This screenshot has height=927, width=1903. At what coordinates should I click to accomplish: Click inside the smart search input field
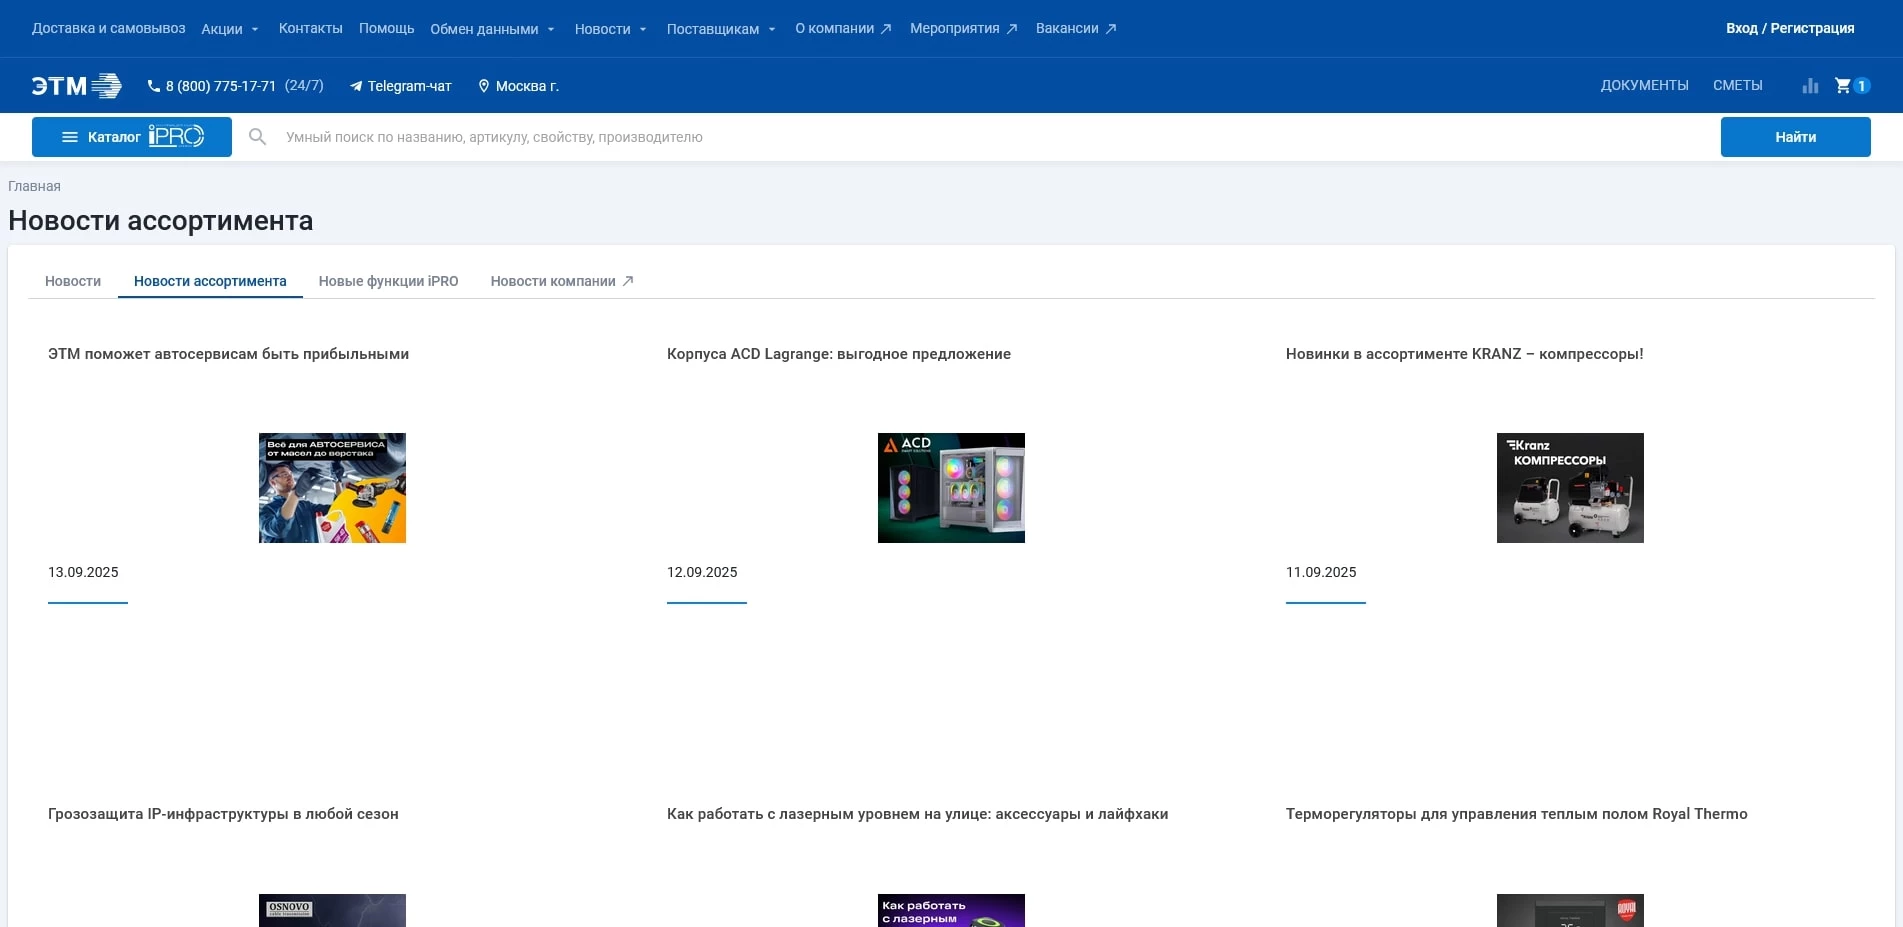click(700, 136)
